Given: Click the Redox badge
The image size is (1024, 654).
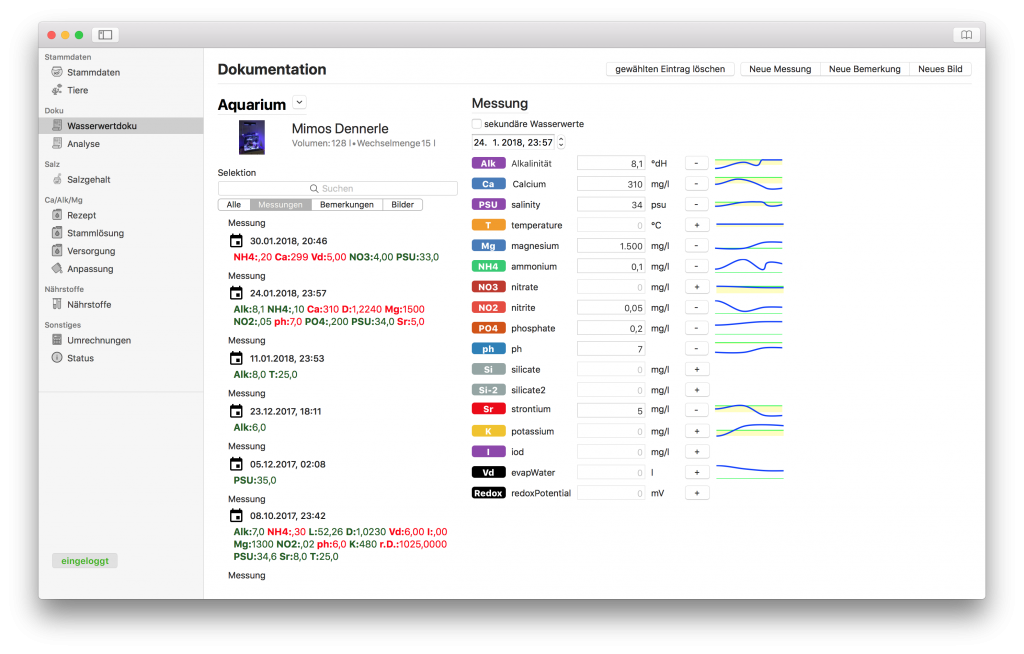Looking at the screenshot, I should [488, 493].
